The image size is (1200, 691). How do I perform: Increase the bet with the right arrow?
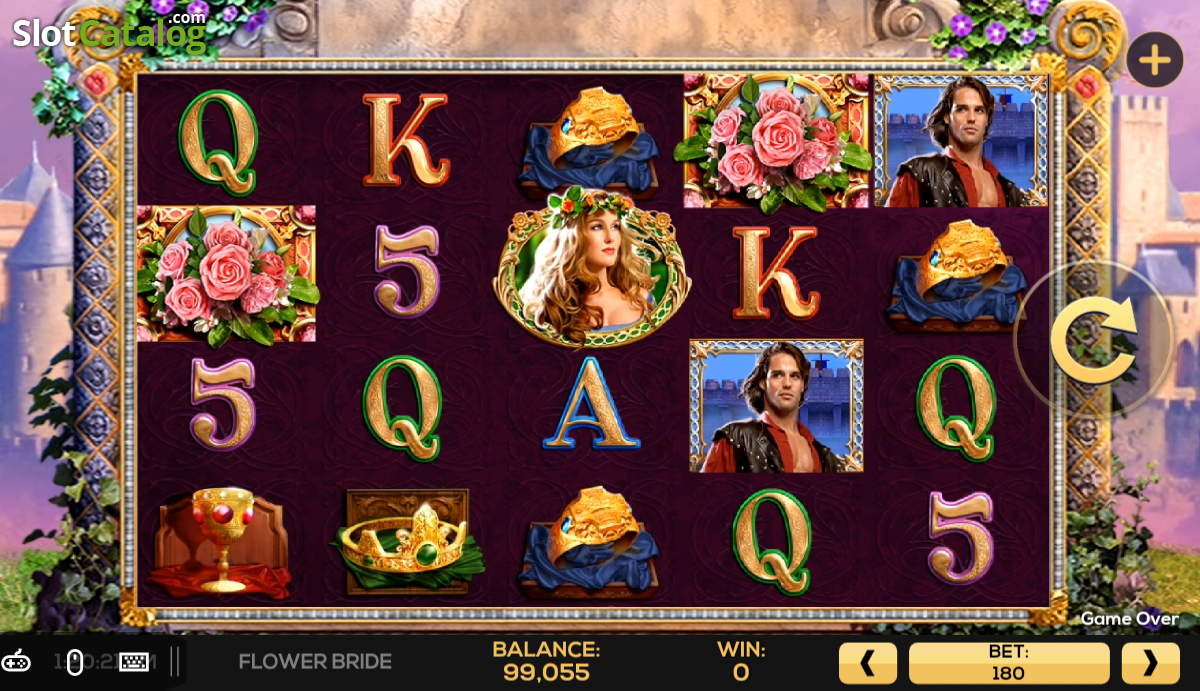[1150, 662]
